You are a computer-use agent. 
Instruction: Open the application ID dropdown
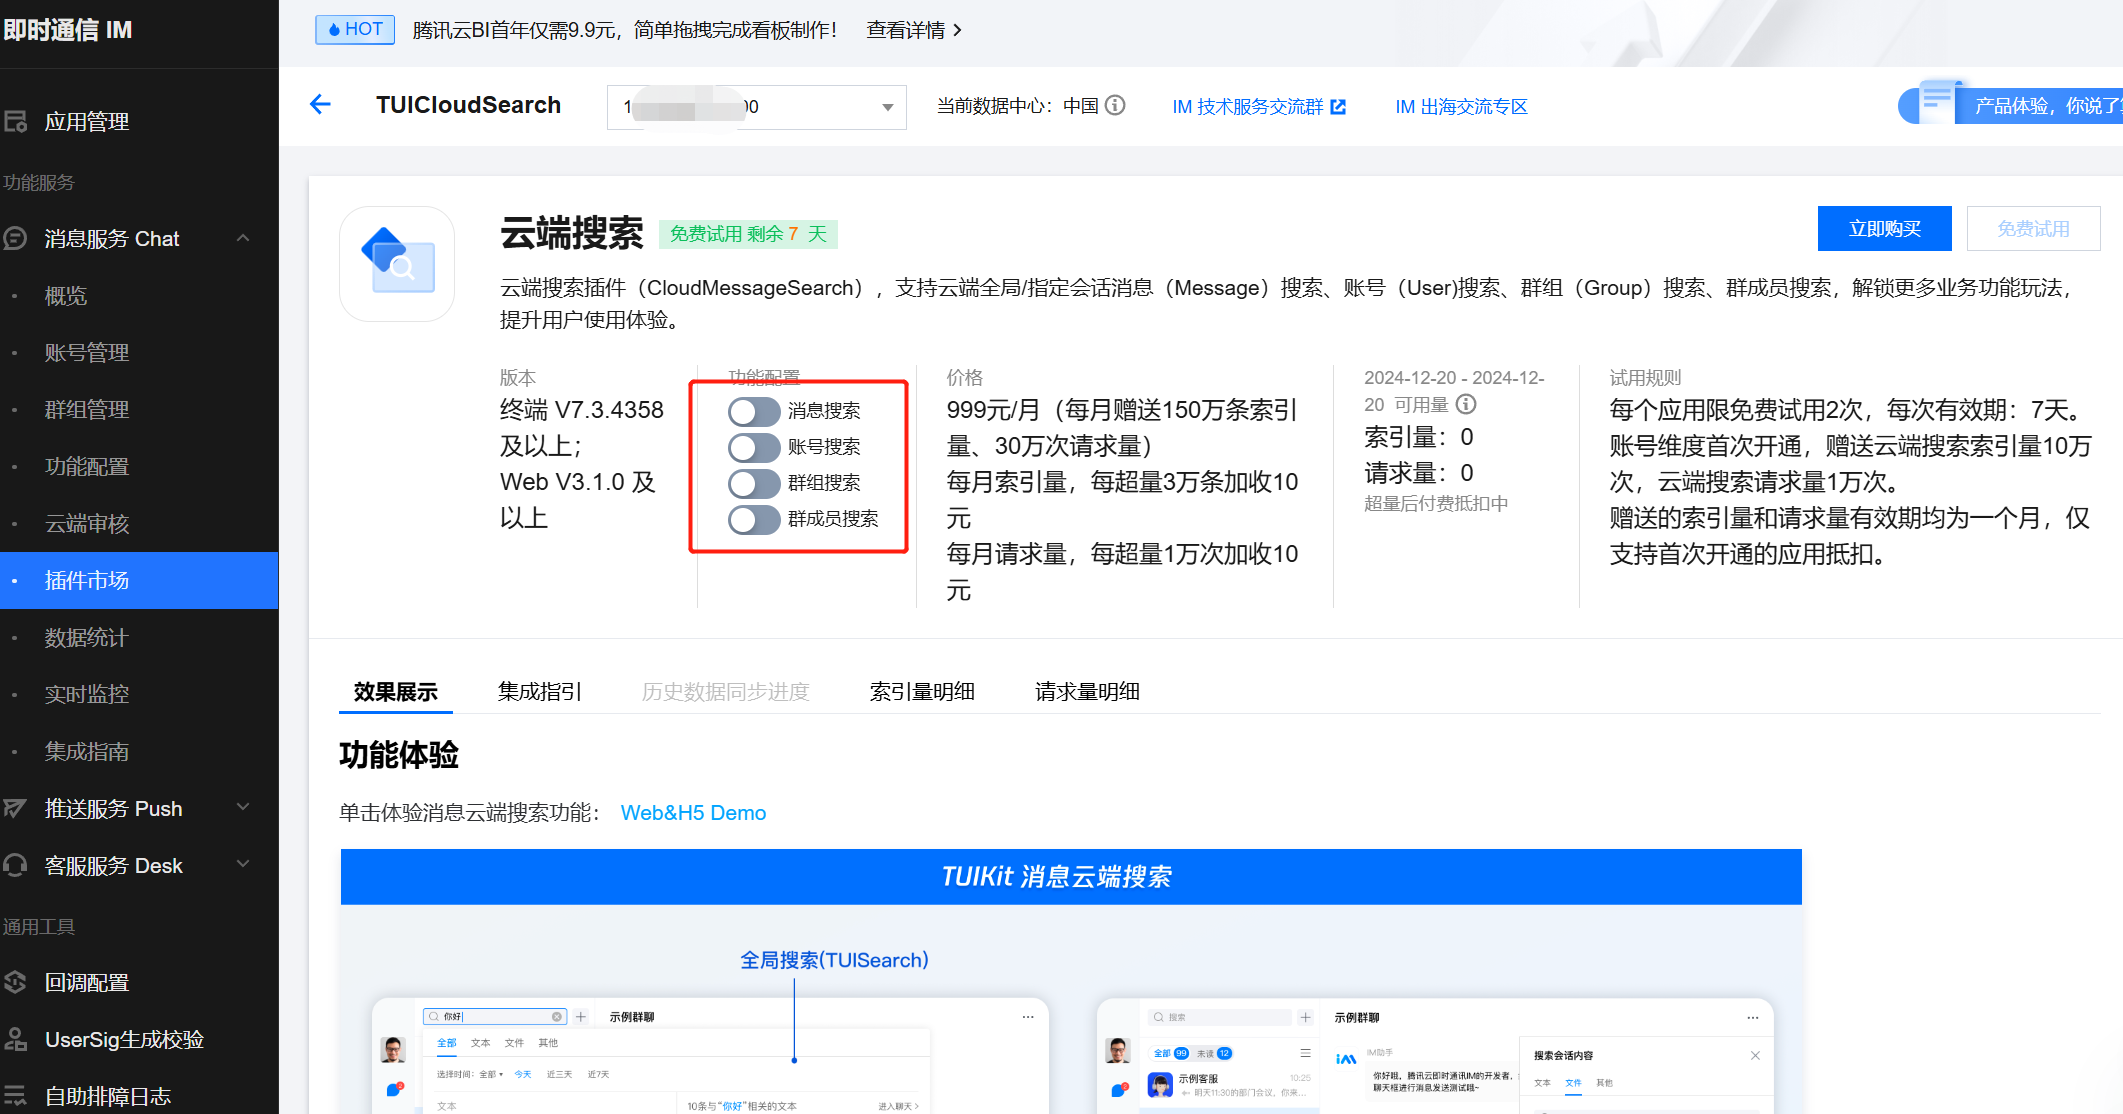[x=756, y=107]
